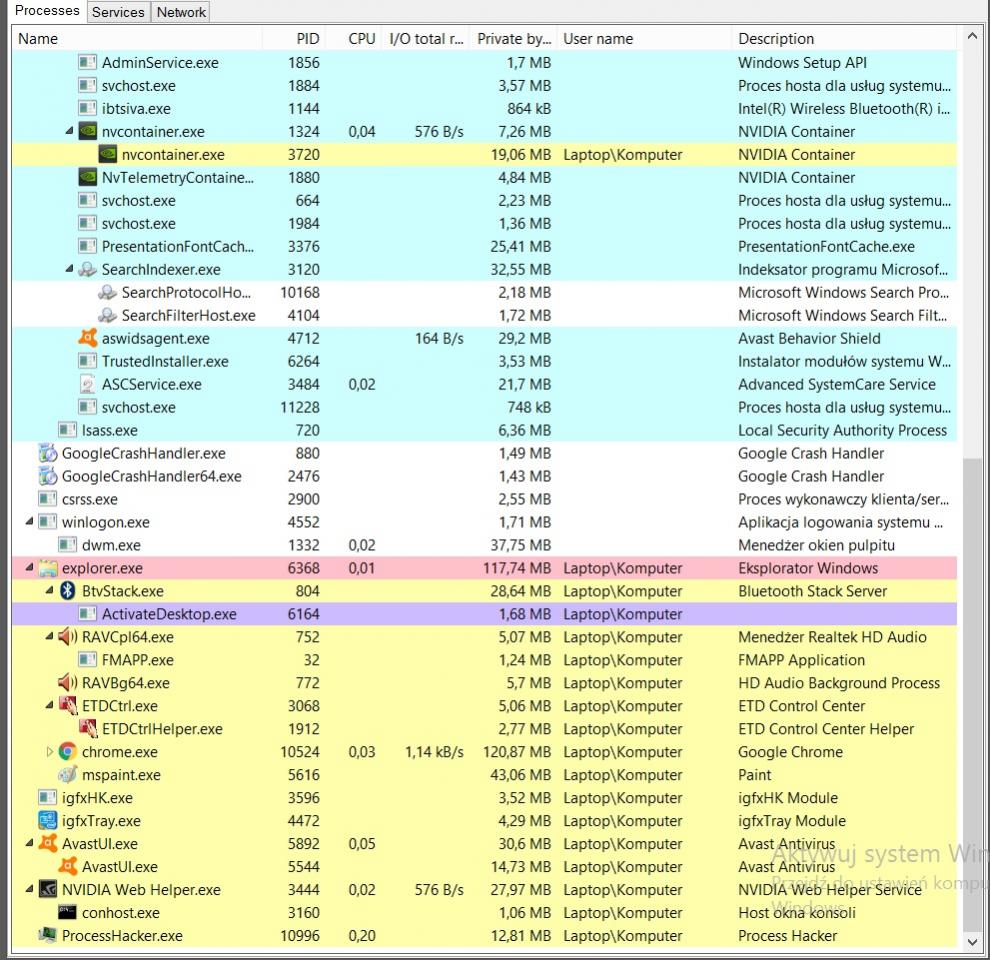Expand the chrome.exe process tree
The image size is (990, 960).
click(50, 752)
